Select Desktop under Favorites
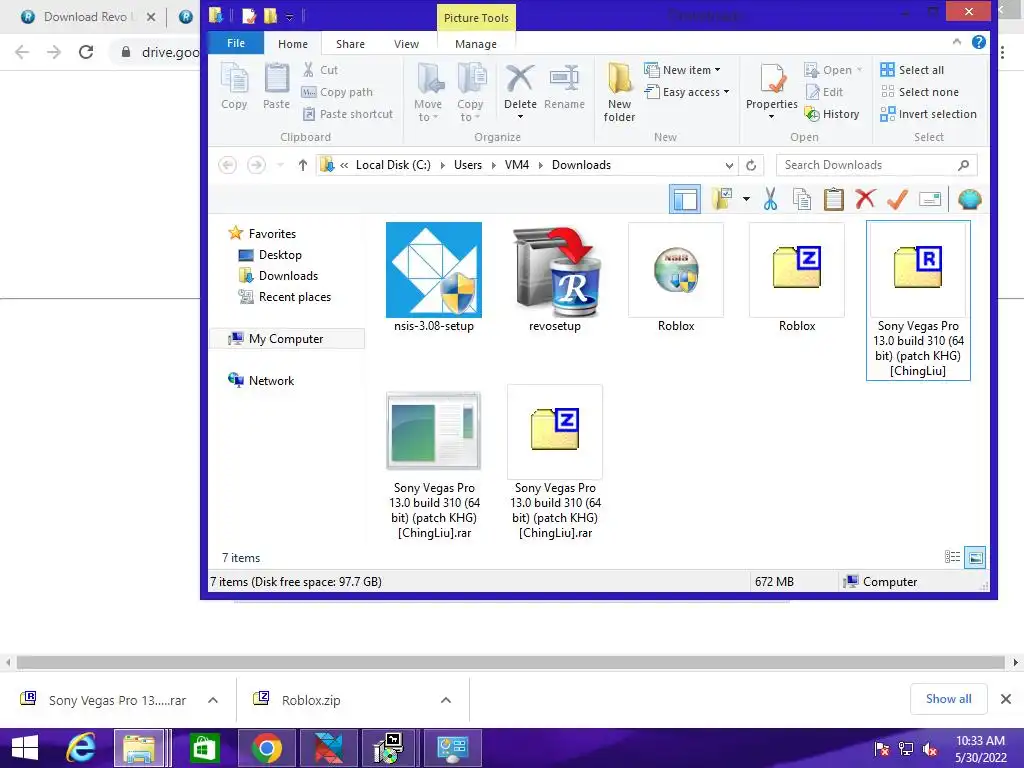The width and height of the screenshot is (1024, 768). (x=270, y=255)
